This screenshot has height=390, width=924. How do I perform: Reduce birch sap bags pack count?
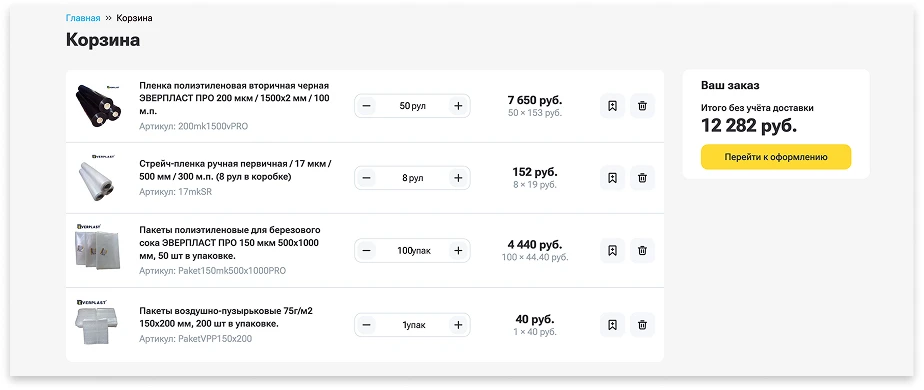tap(367, 250)
